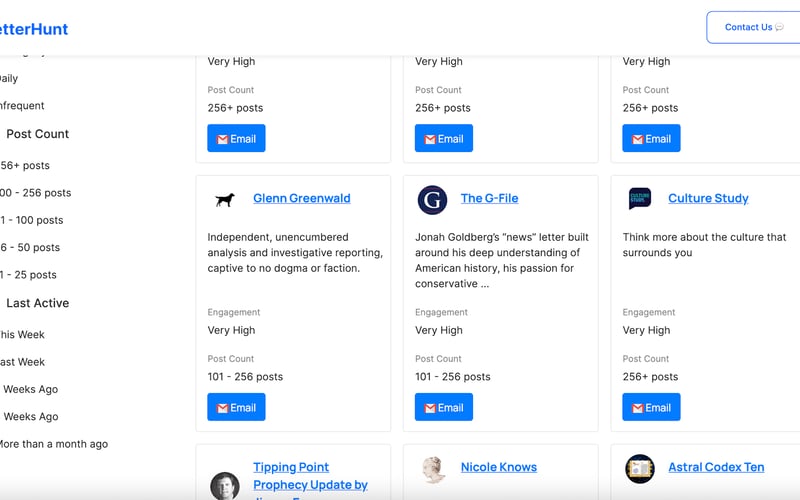The image size is (800, 500).
Task: Click The G-File round logo
Action: (432, 199)
